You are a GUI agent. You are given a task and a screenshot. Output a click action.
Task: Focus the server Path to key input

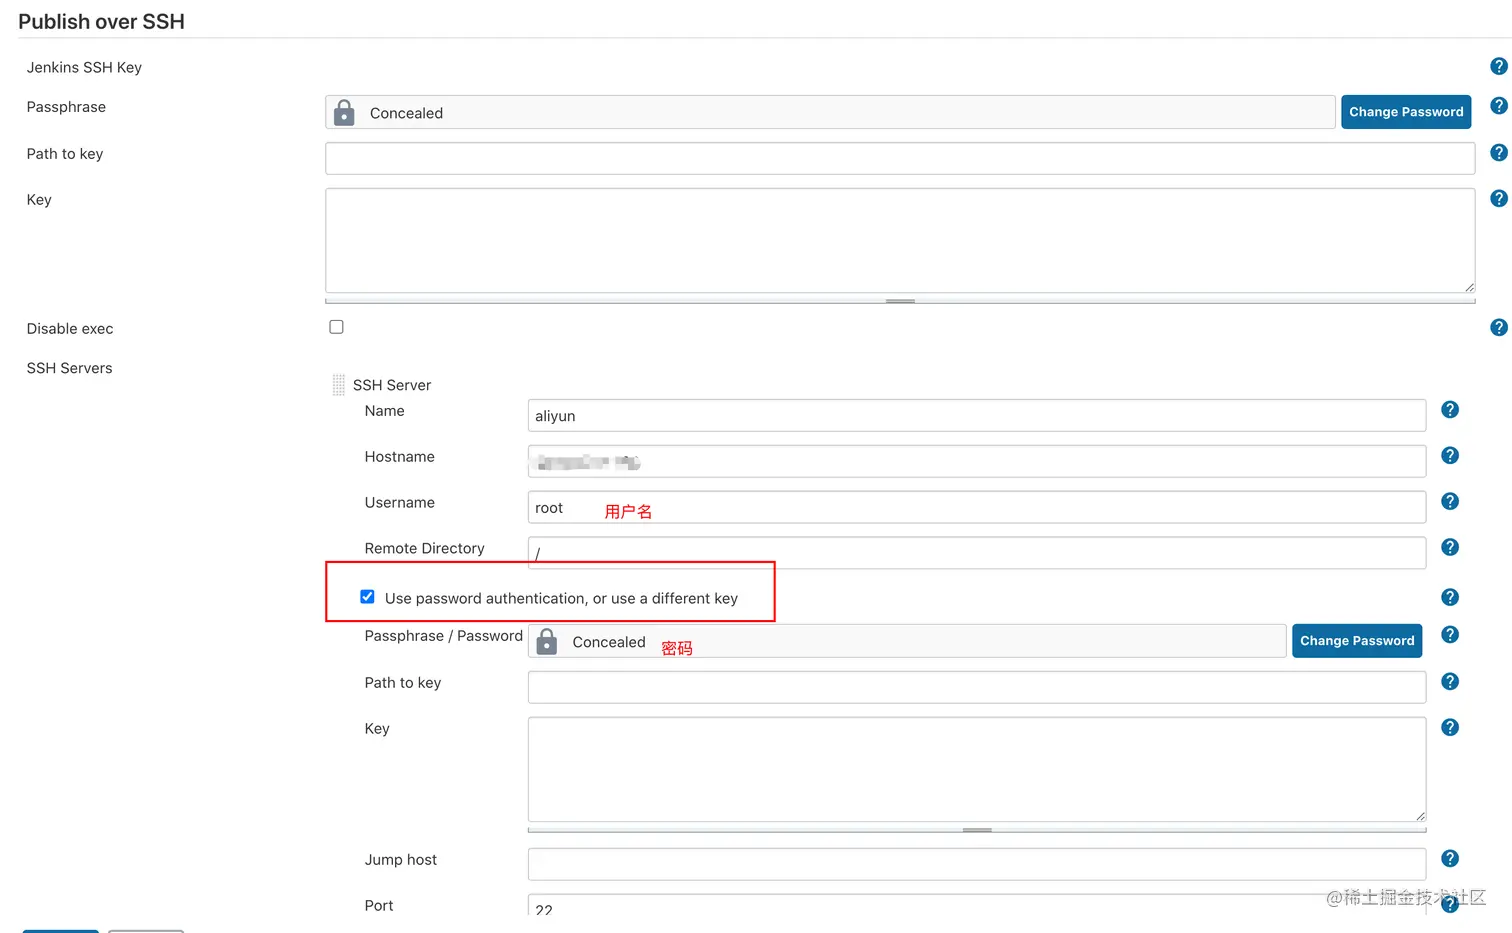point(977,687)
